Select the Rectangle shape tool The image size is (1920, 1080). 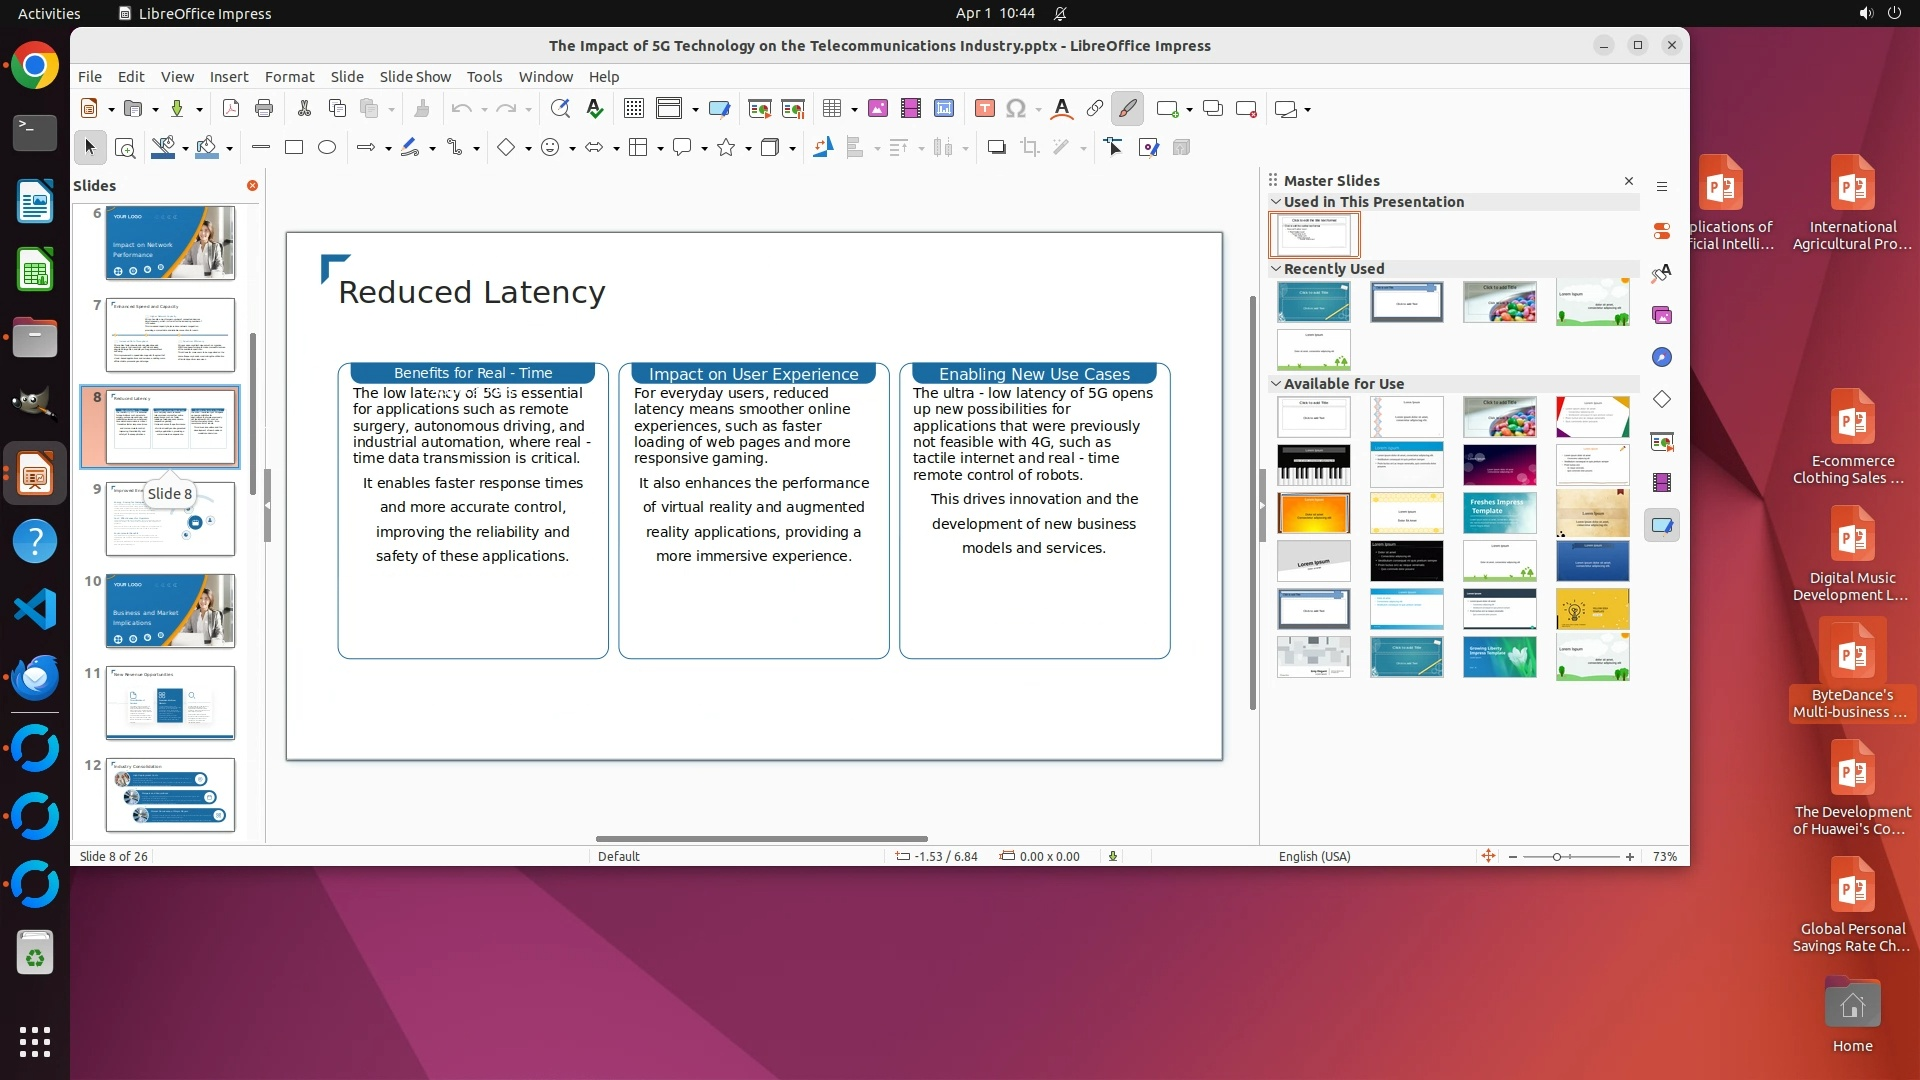click(294, 148)
